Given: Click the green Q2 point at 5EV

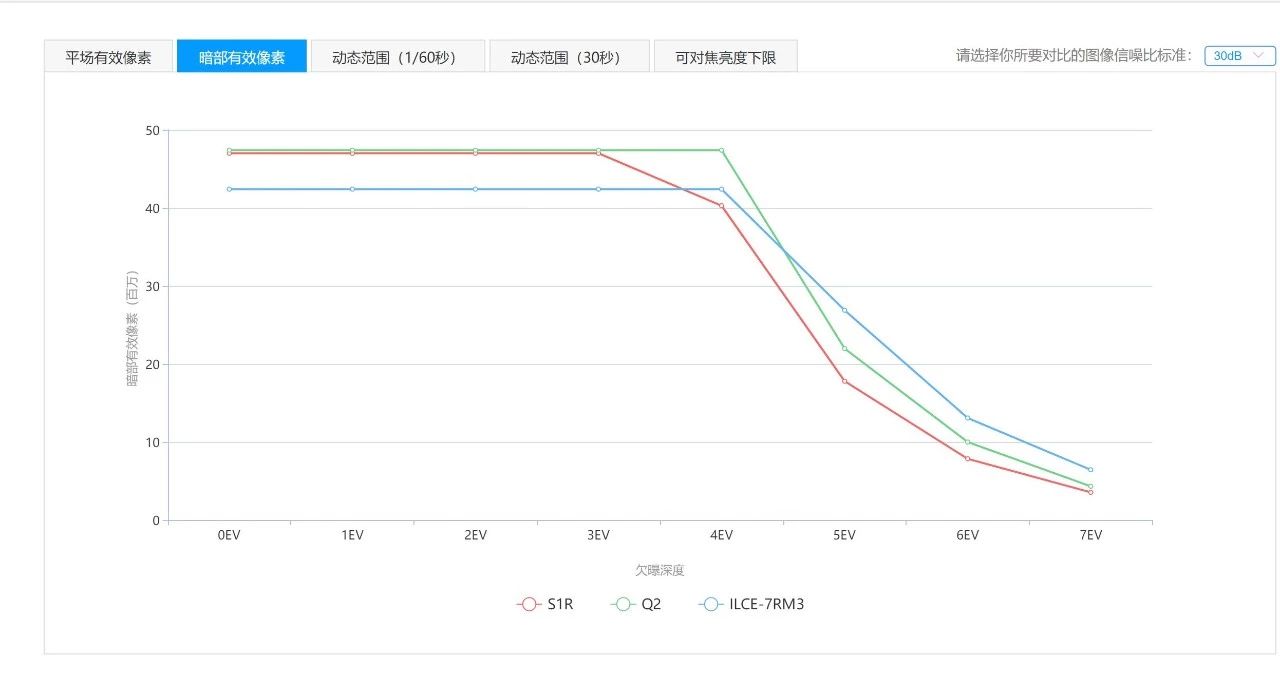Looking at the screenshot, I should [844, 348].
